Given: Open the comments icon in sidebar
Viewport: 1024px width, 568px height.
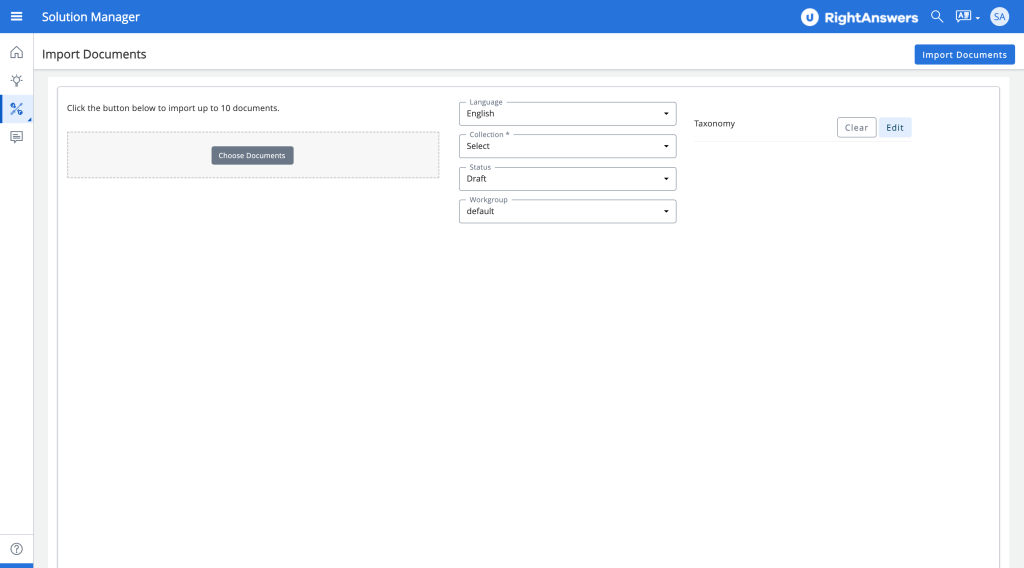Looking at the screenshot, I should pyautogui.click(x=16, y=137).
